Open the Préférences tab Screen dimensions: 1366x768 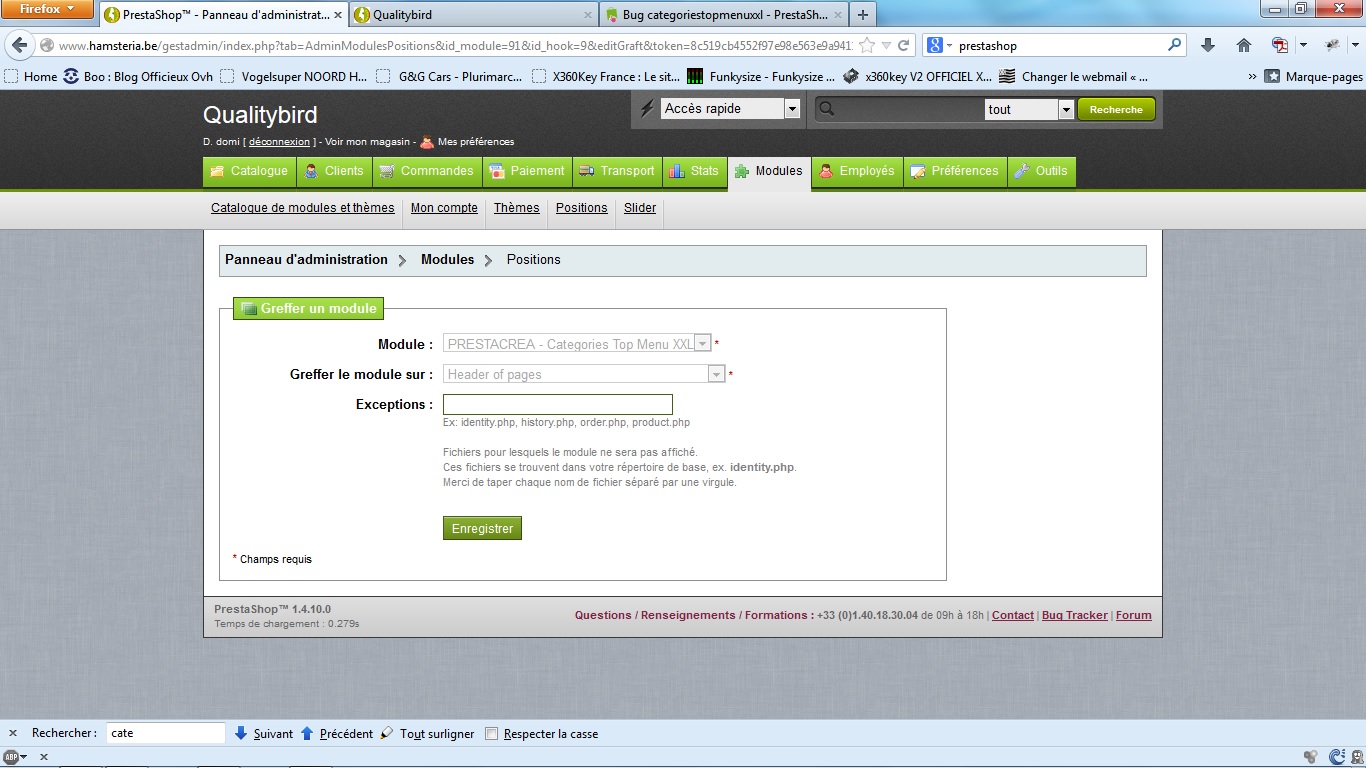pos(954,171)
